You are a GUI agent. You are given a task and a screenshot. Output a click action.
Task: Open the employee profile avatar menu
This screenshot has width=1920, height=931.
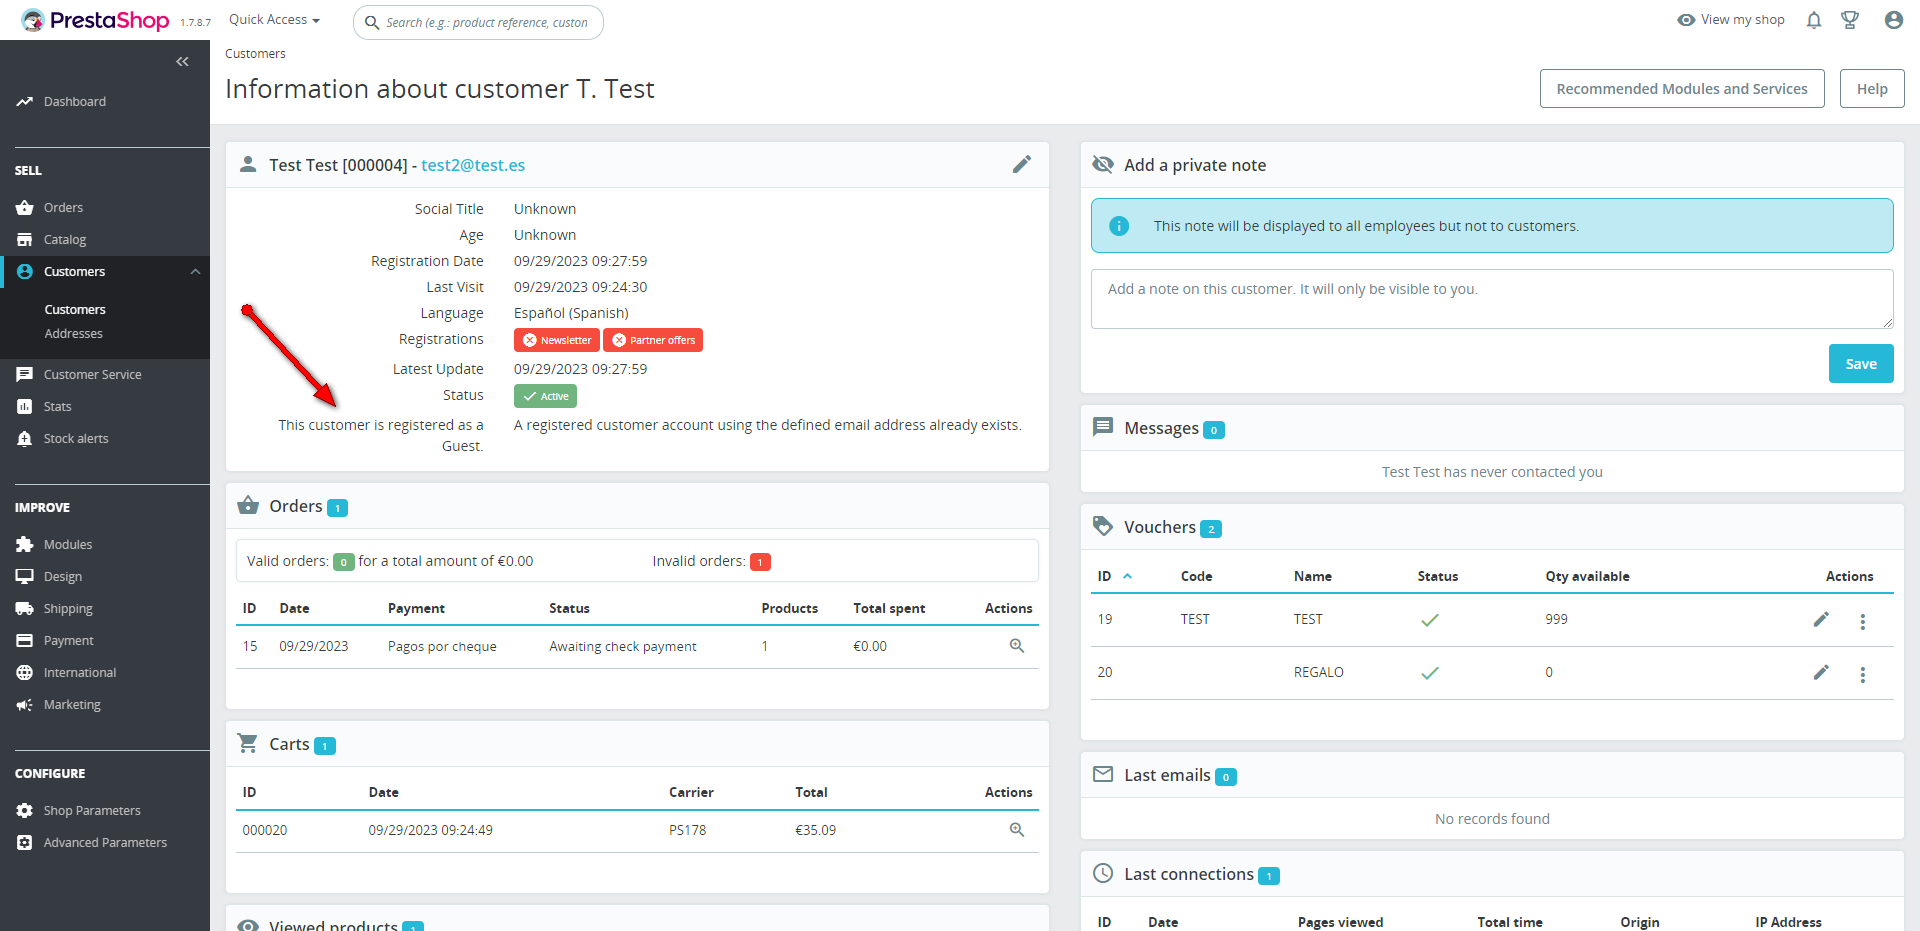pyautogui.click(x=1893, y=20)
